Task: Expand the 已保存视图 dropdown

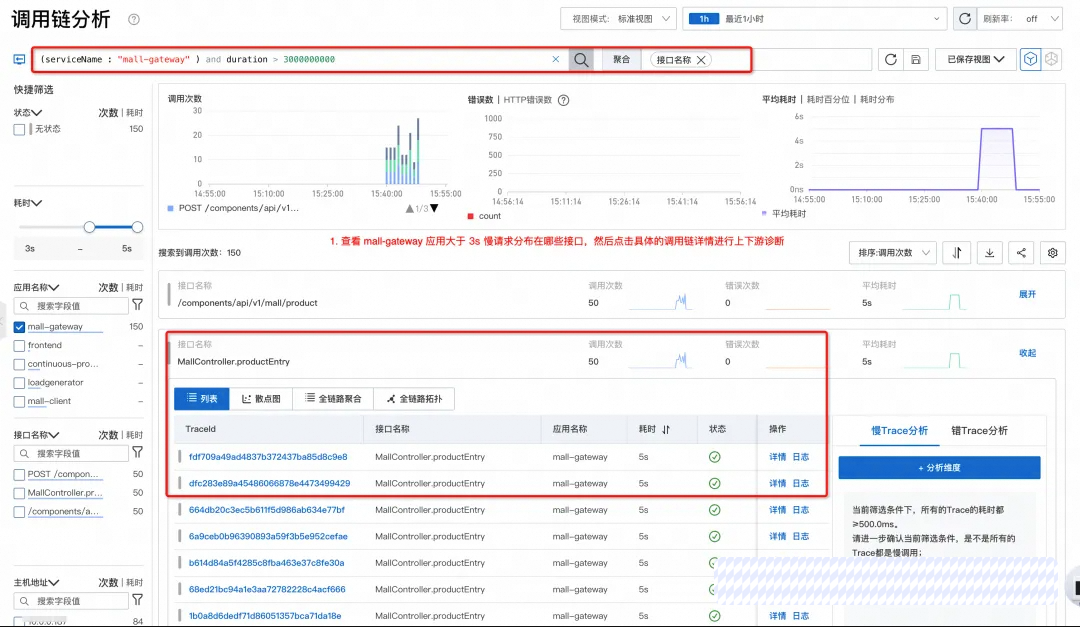Action: click(975, 60)
